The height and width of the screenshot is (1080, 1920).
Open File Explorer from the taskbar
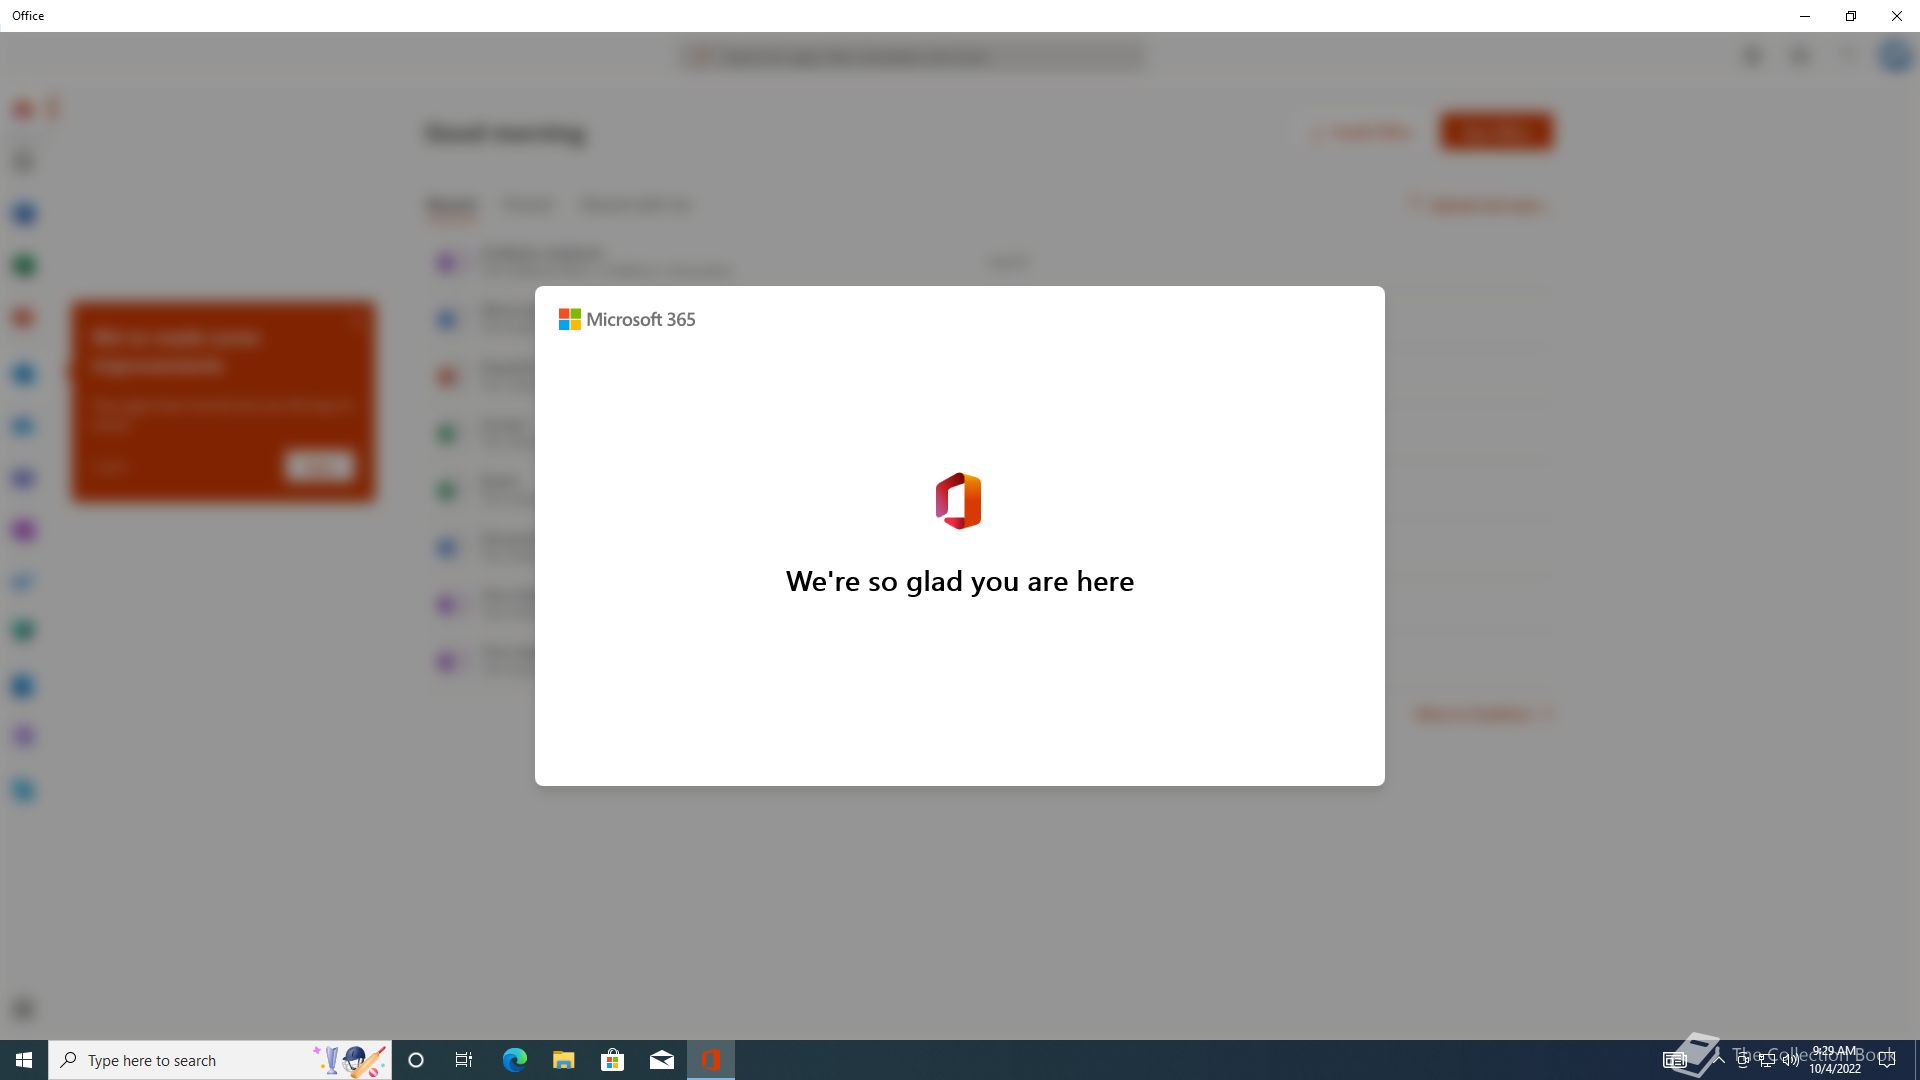(563, 1060)
